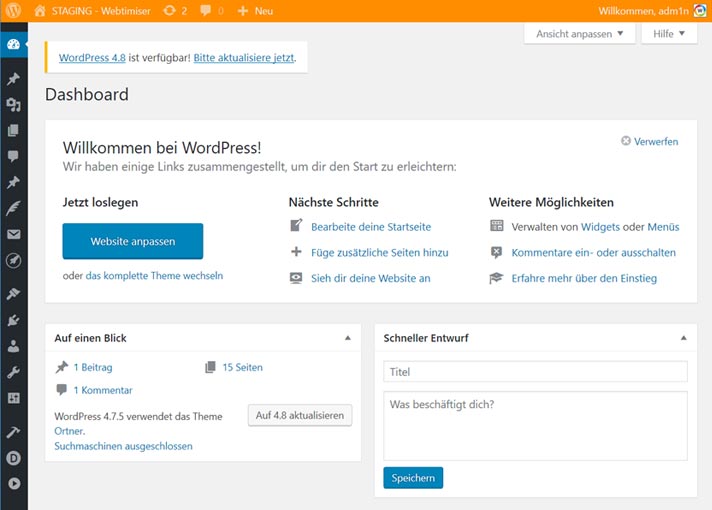Open the Settings sliders sidebar icon
Viewport: 712px width, 510px height.
pos(14,398)
